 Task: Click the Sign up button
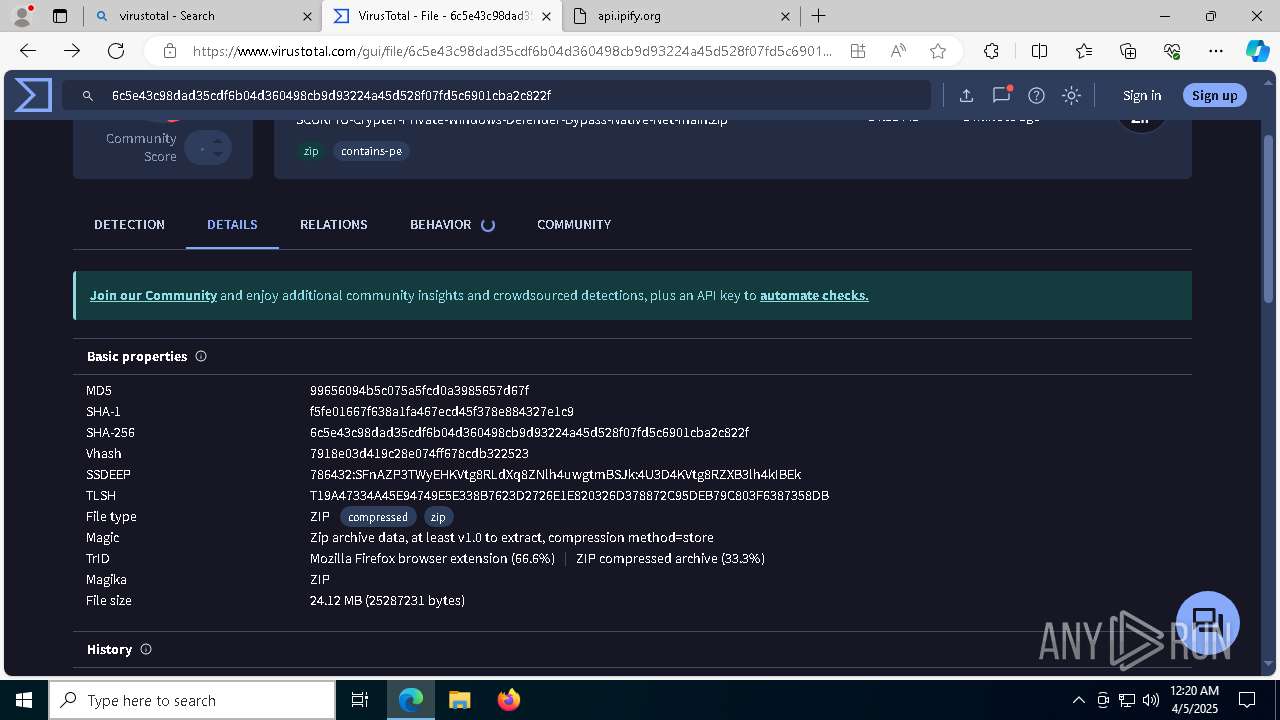tap(1214, 95)
